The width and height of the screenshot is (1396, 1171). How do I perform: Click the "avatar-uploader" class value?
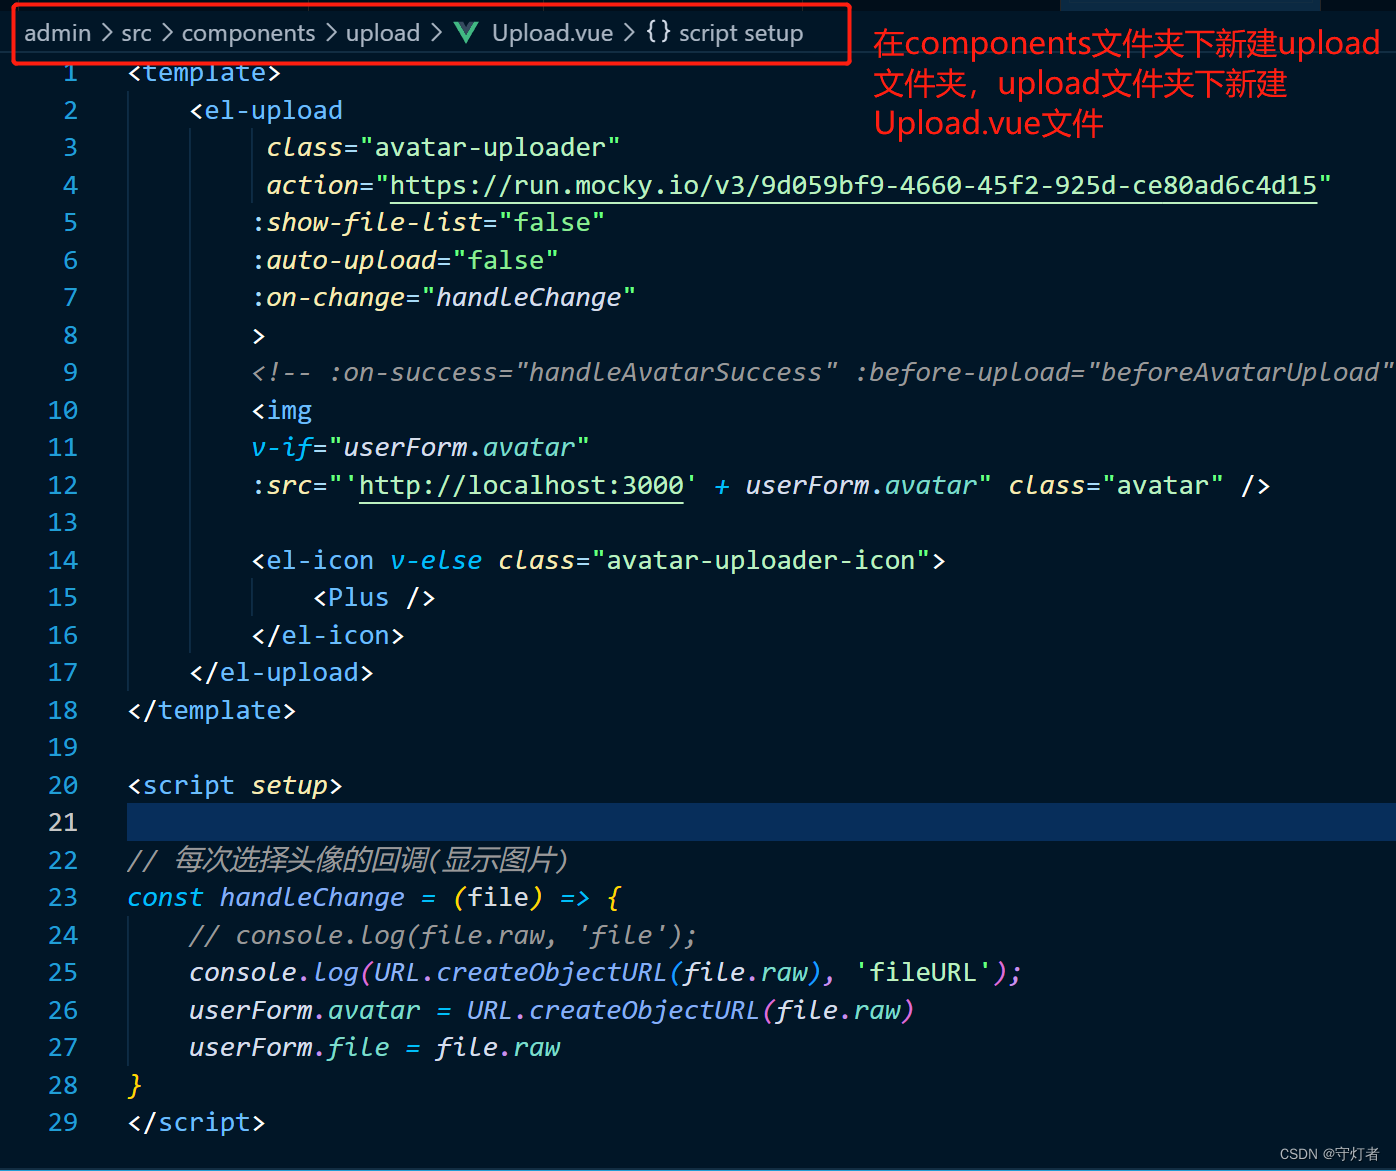pos(490,147)
